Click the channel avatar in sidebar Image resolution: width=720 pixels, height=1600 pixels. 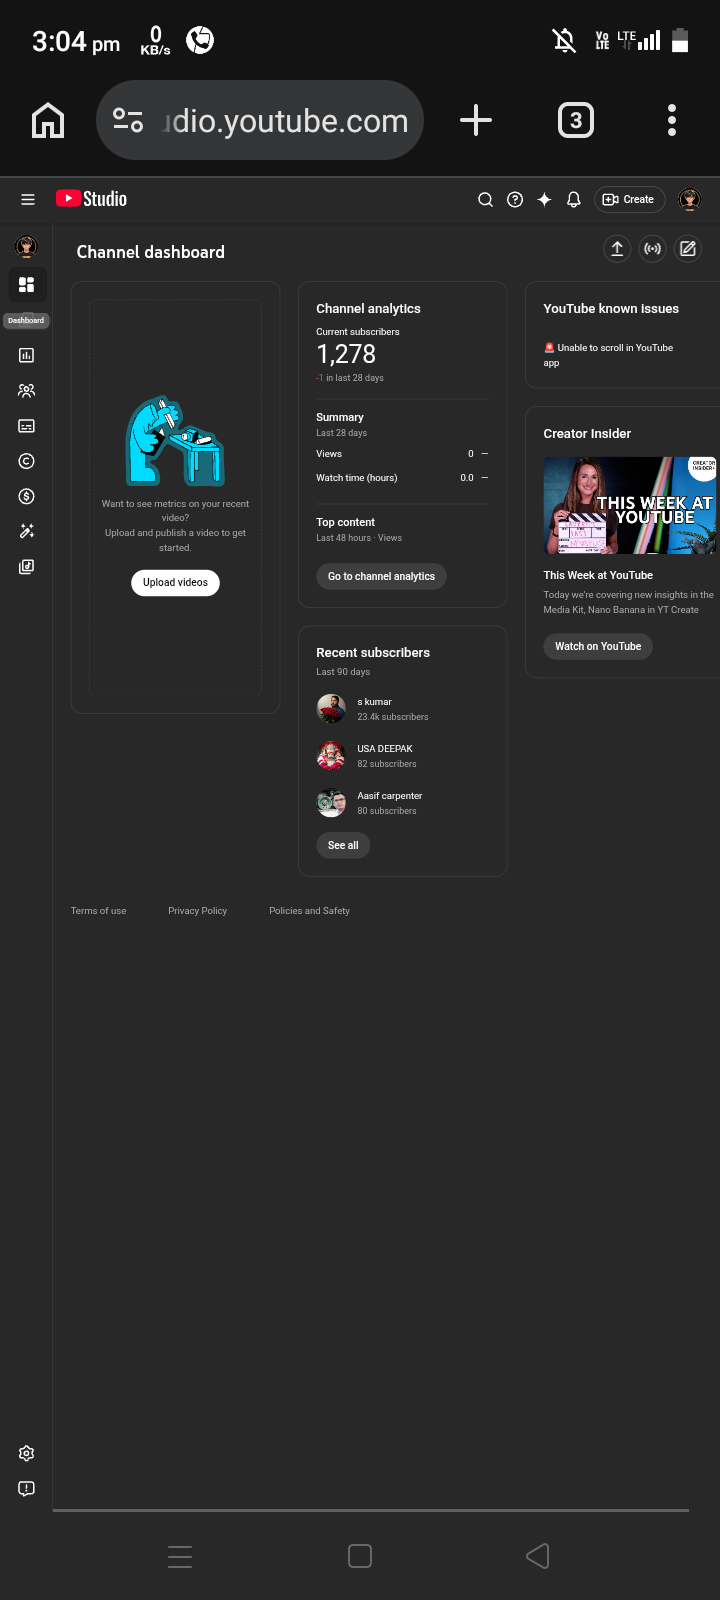click(x=26, y=246)
